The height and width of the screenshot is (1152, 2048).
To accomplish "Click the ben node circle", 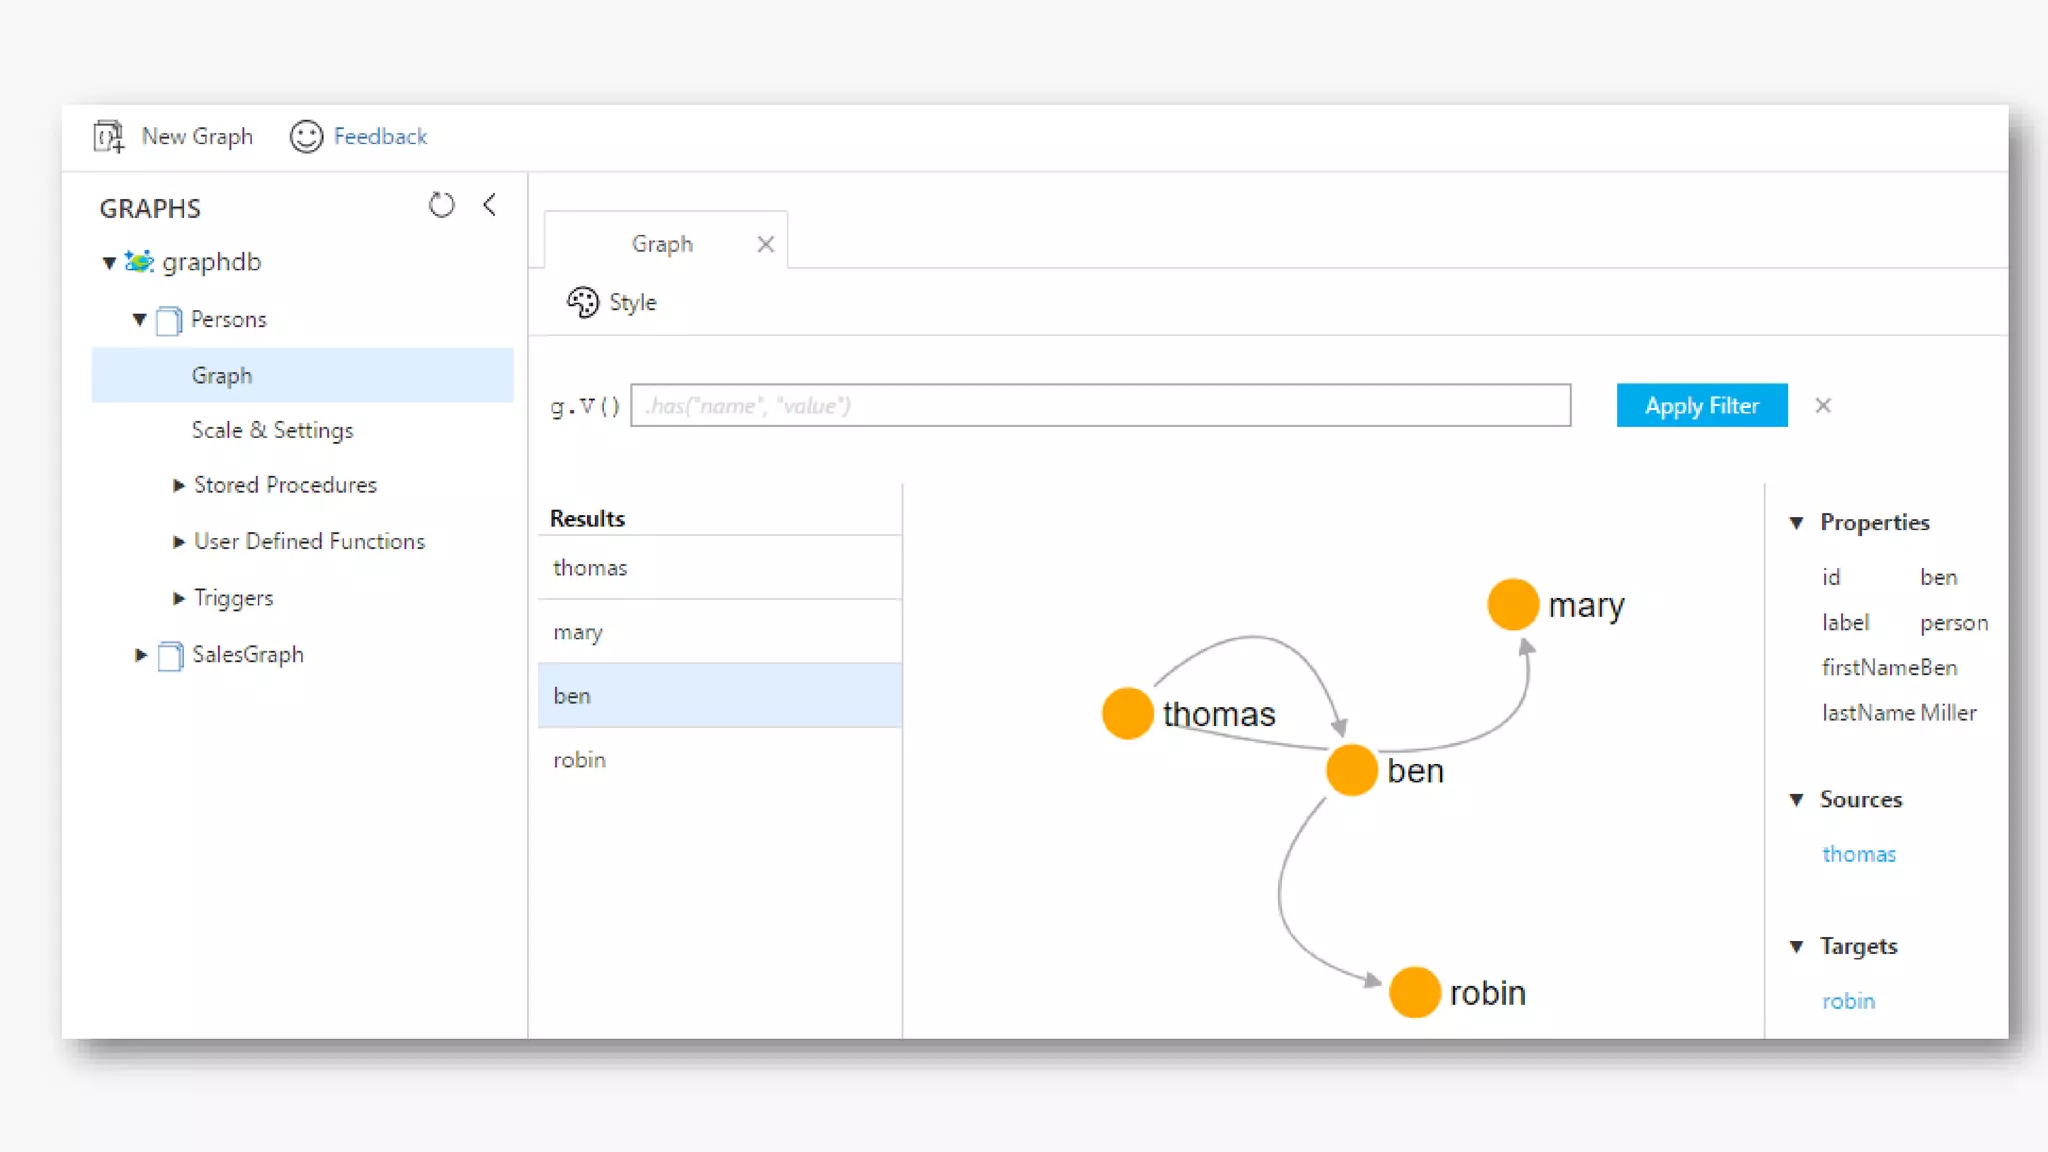I will [x=1351, y=770].
